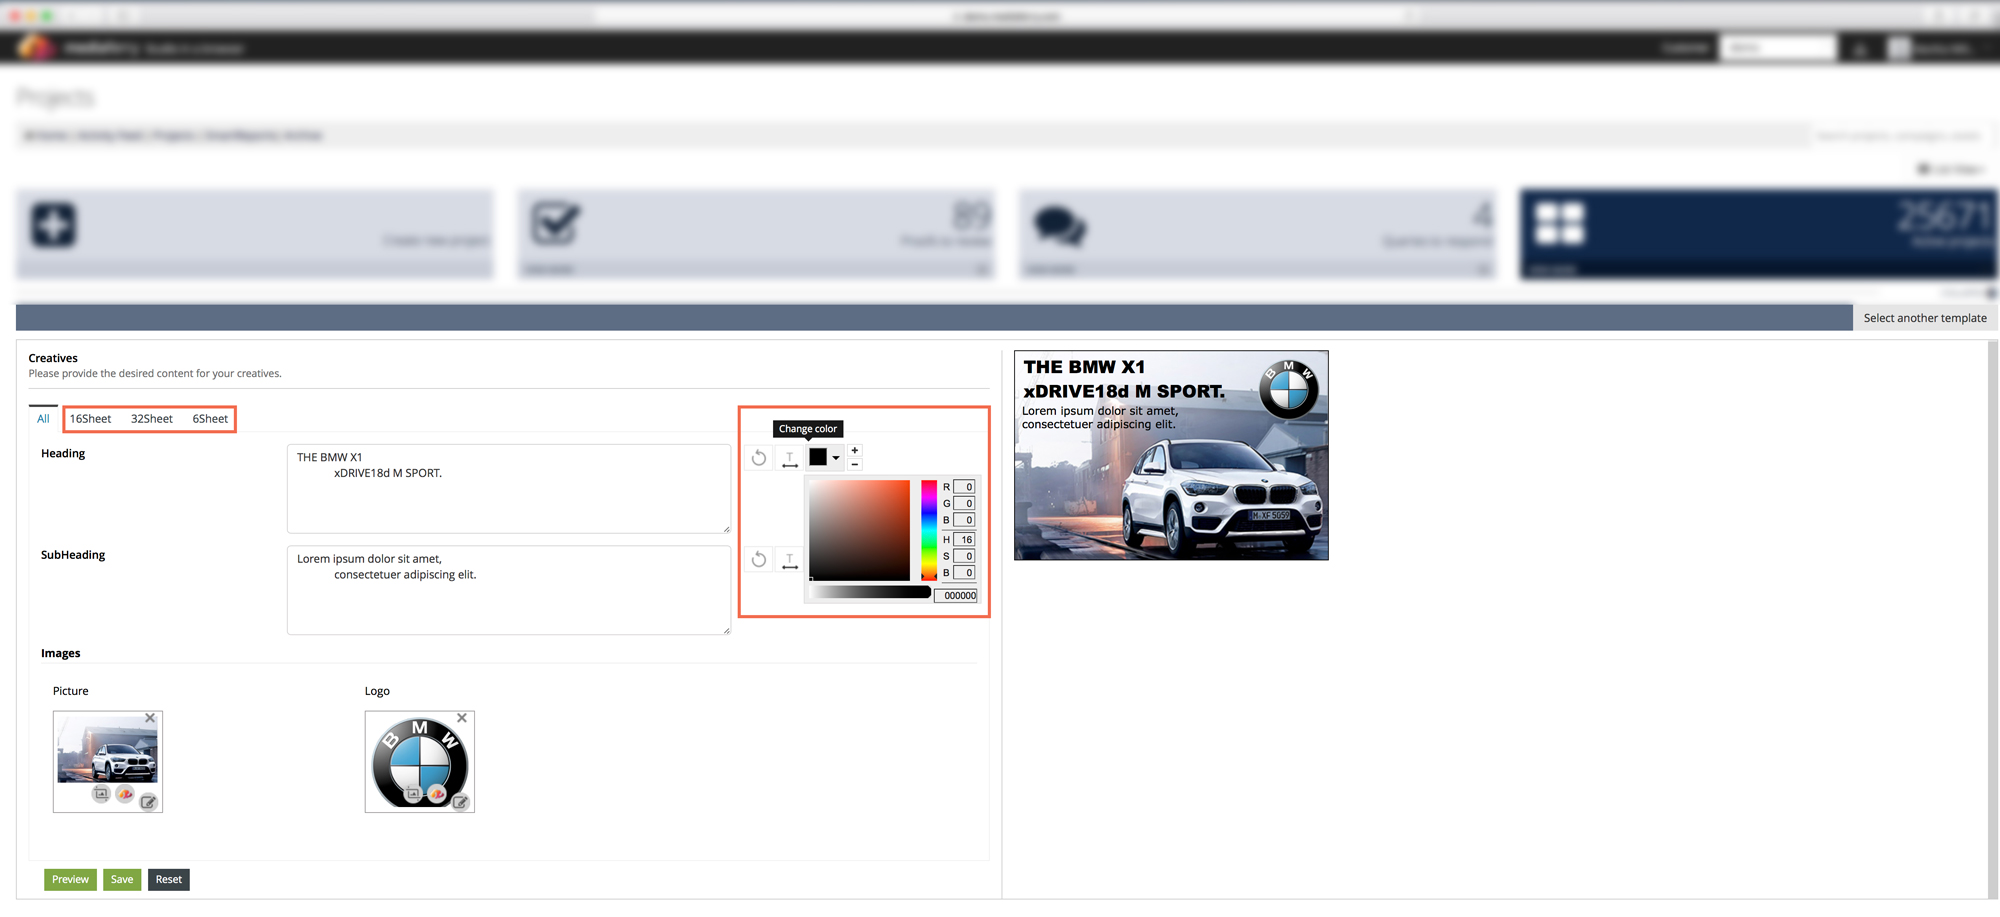Focus the brightness B value field below S
The height and width of the screenshot is (917, 2000).
click(x=965, y=573)
